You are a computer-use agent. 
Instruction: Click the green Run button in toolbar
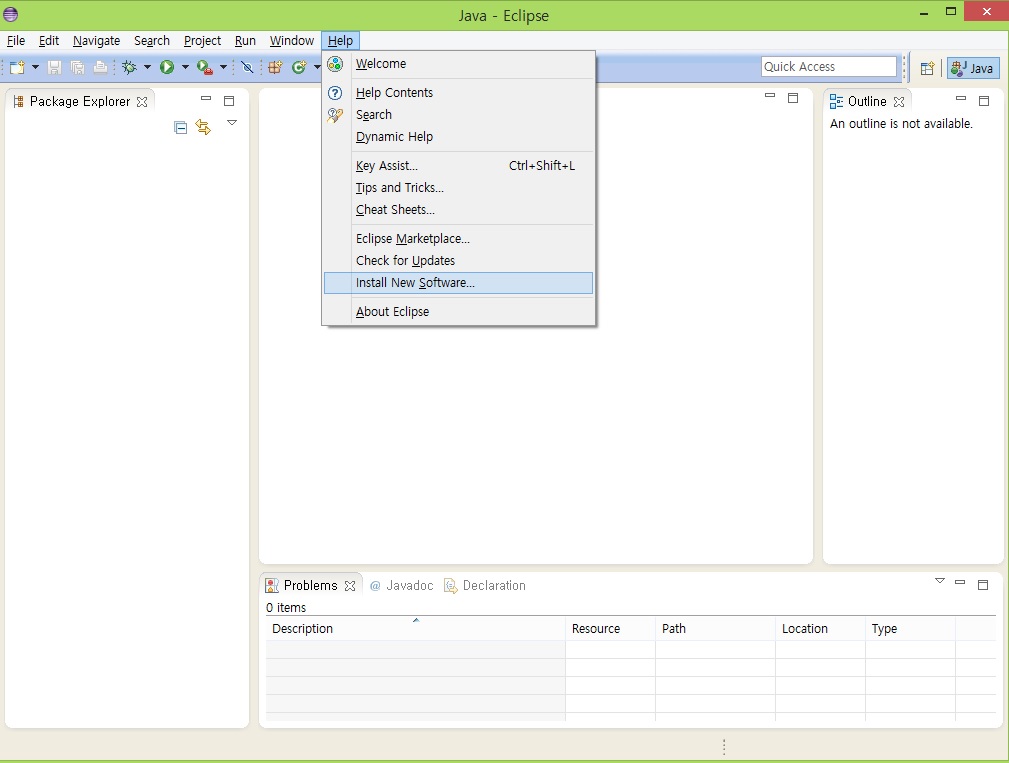point(167,67)
